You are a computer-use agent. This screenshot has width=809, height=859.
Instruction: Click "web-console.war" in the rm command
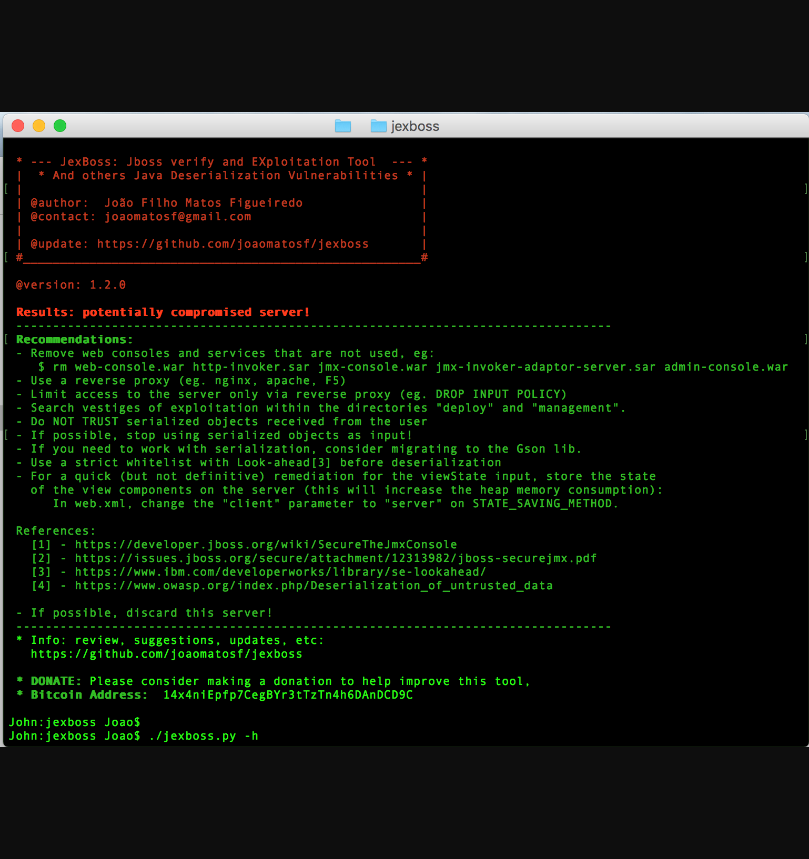coord(129,367)
